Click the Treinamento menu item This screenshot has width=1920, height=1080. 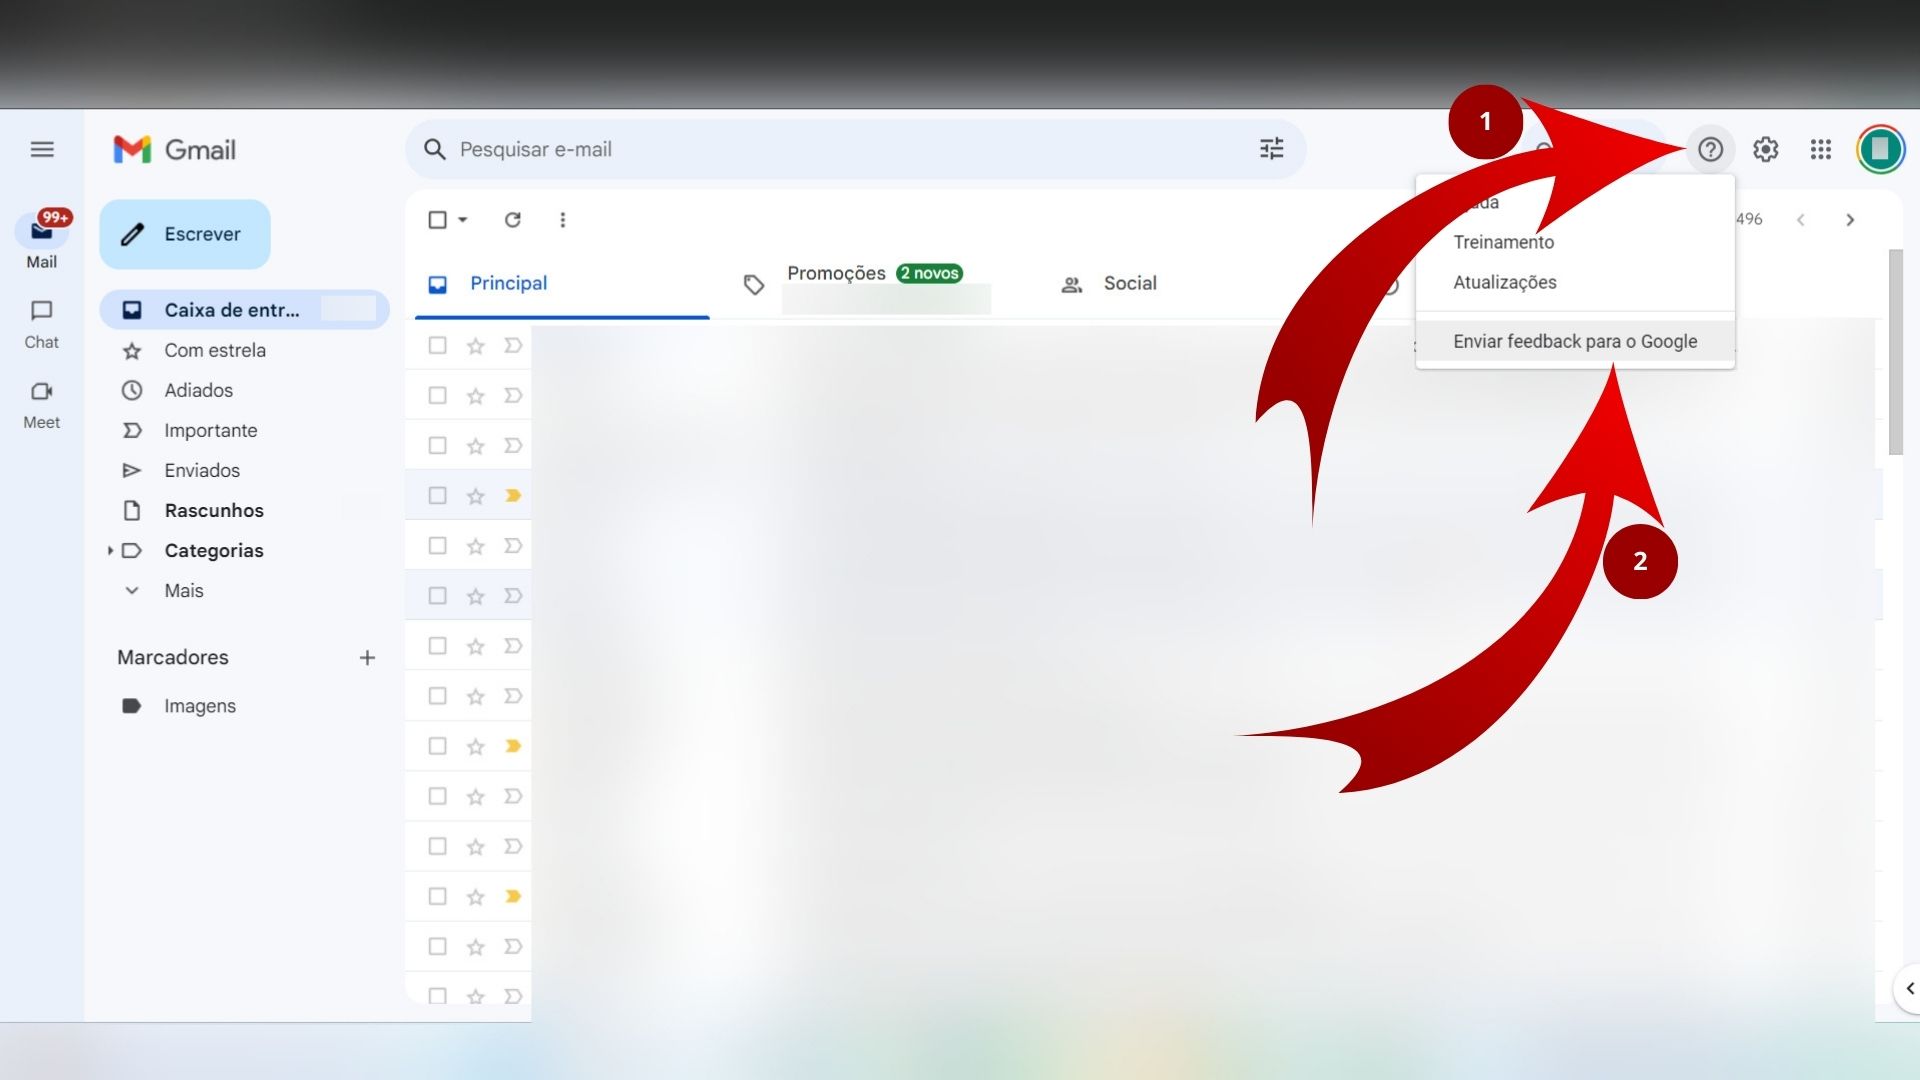pos(1503,241)
